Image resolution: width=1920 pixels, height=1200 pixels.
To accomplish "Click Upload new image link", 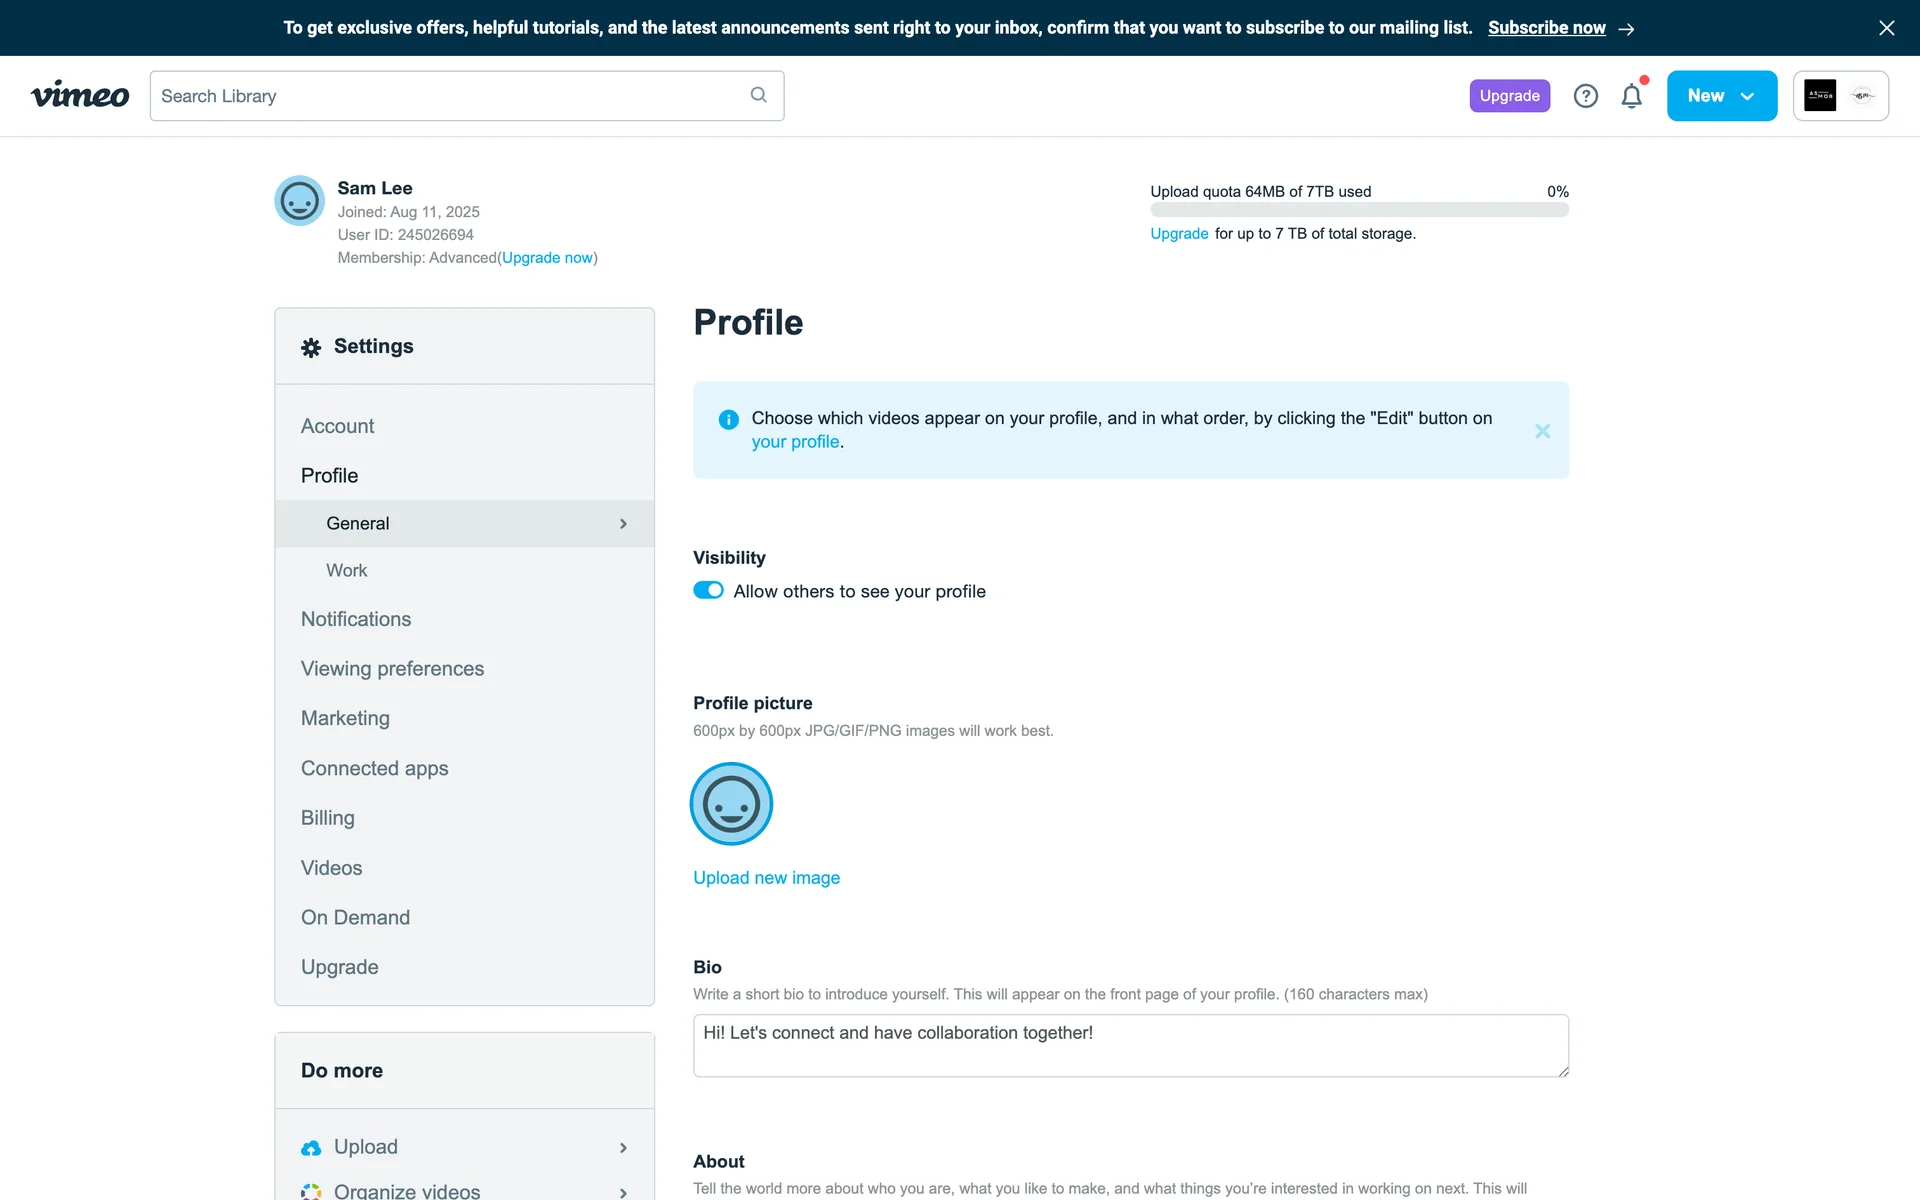I will tap(766, 878).
